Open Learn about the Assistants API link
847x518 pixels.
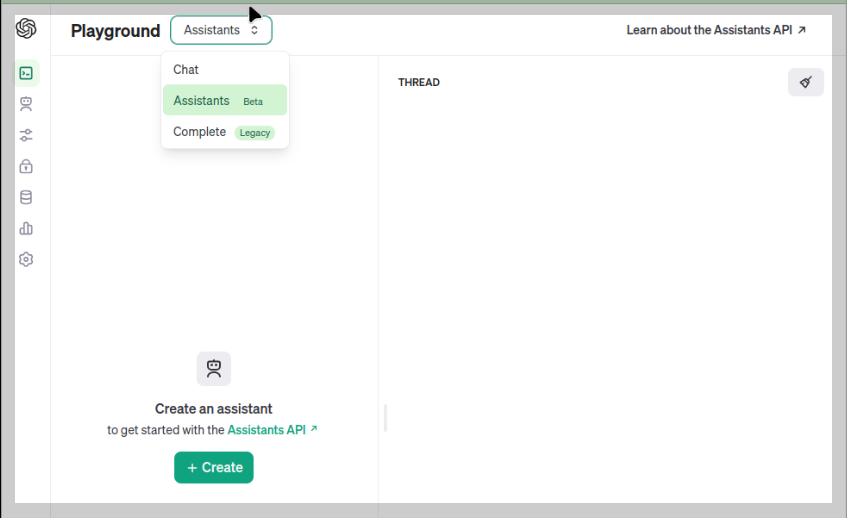pos(716,30)
